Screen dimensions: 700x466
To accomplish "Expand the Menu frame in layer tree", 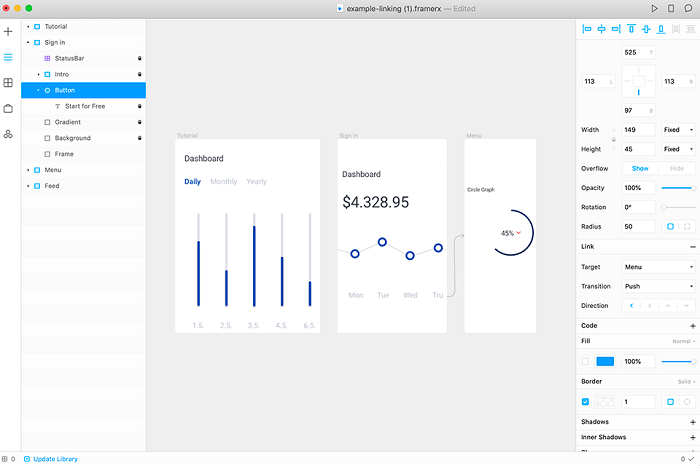I will [28, 170].
